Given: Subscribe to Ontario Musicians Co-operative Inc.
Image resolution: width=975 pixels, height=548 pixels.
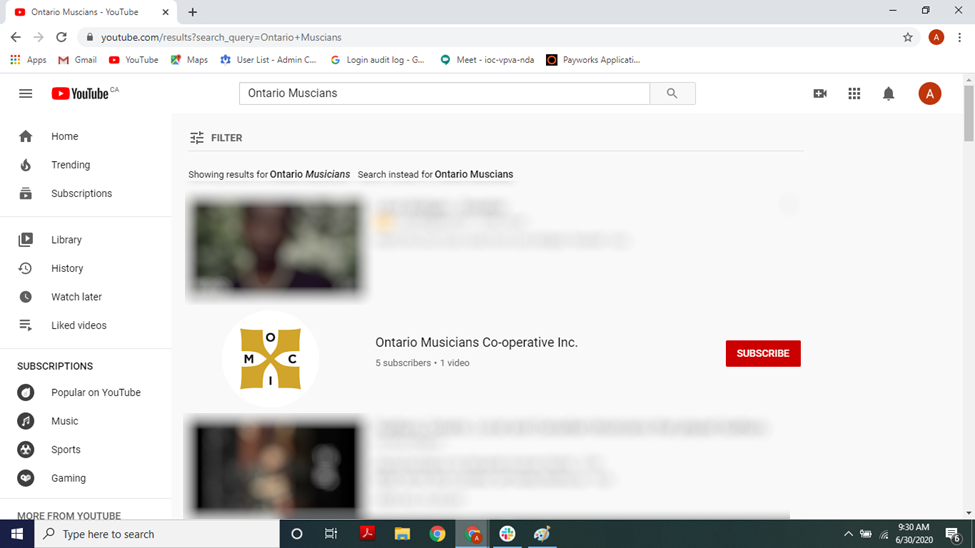Looking at the screenshot, I should [763, 353].
